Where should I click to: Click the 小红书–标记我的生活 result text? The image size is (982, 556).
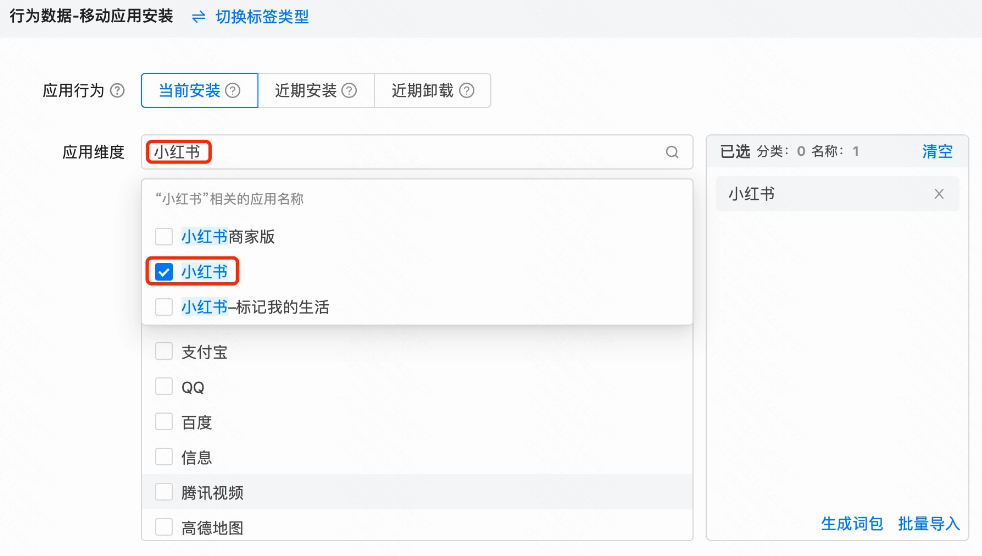coord(255,307)
